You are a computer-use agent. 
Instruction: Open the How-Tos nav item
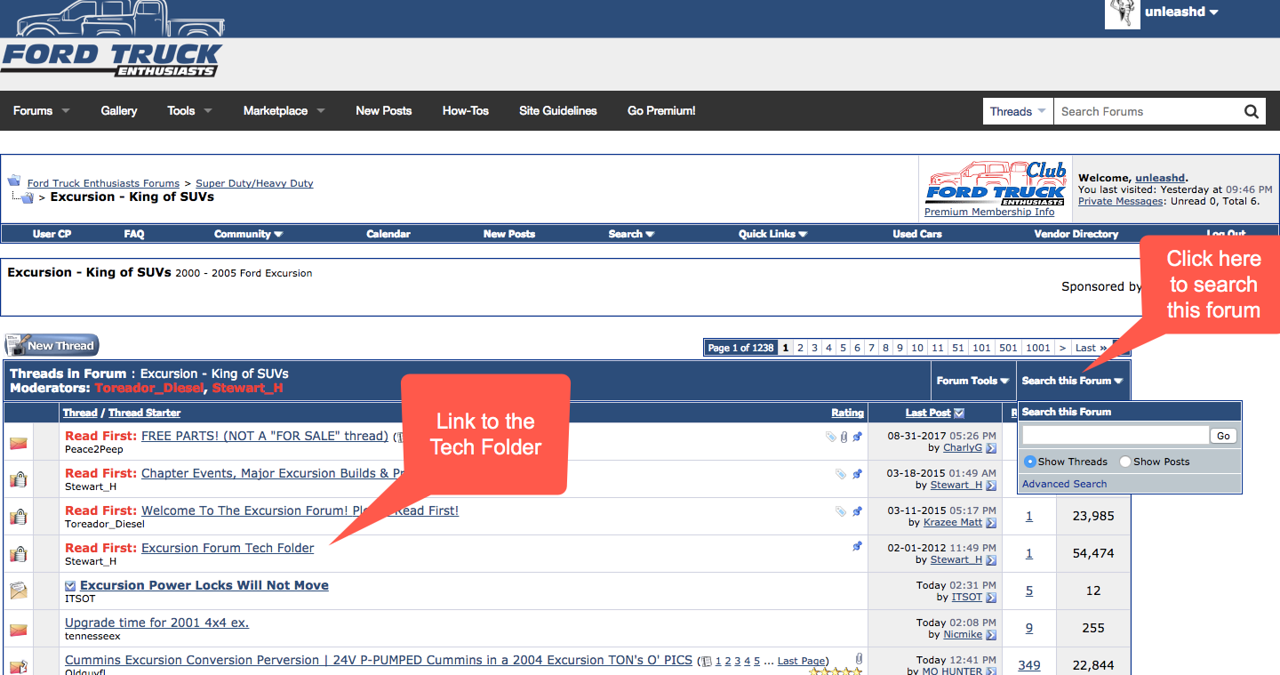466,111
